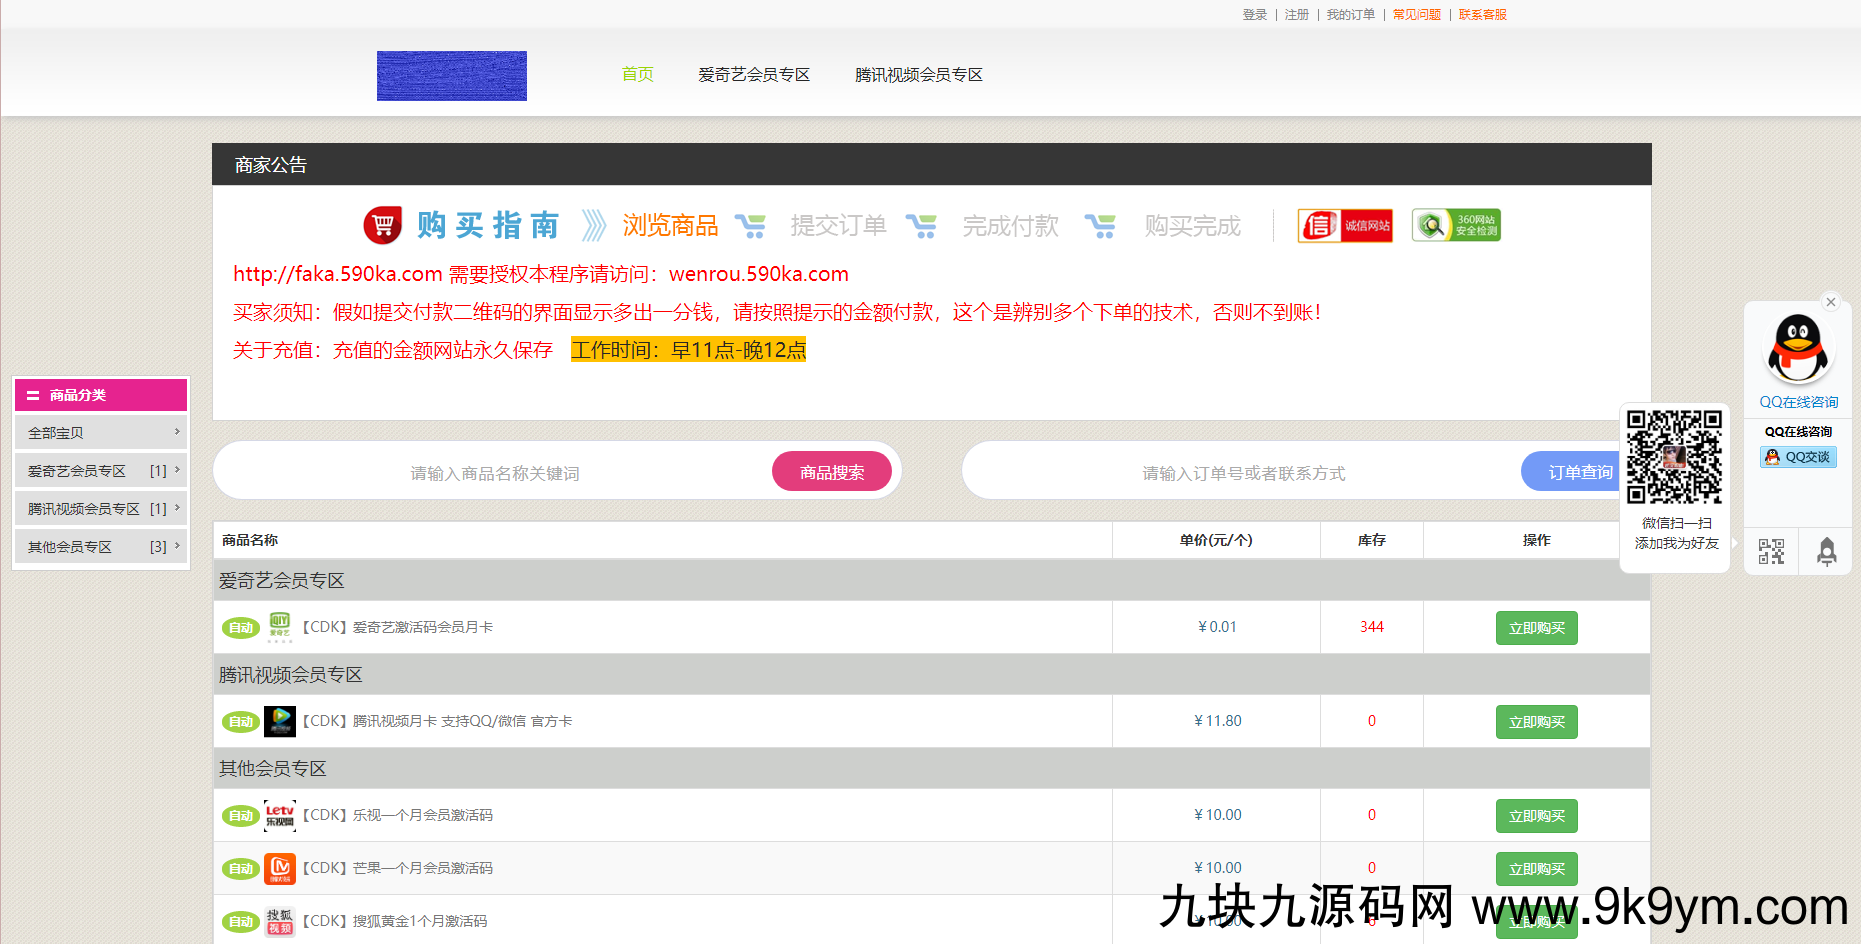The height and width of the screenshot is (944, 1861).
Task: Click the QR code icon in floating panel
Action: (x=1771, y=552)
